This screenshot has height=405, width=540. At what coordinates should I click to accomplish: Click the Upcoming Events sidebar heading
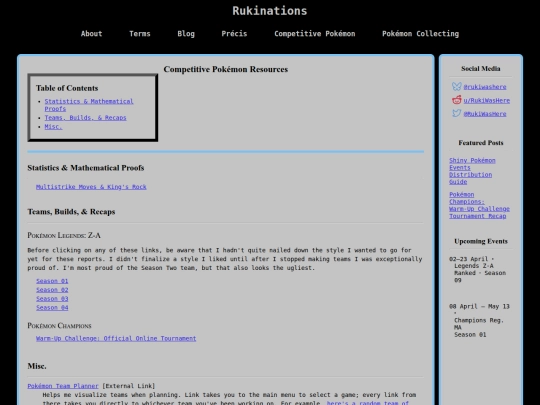coord(481,241)
